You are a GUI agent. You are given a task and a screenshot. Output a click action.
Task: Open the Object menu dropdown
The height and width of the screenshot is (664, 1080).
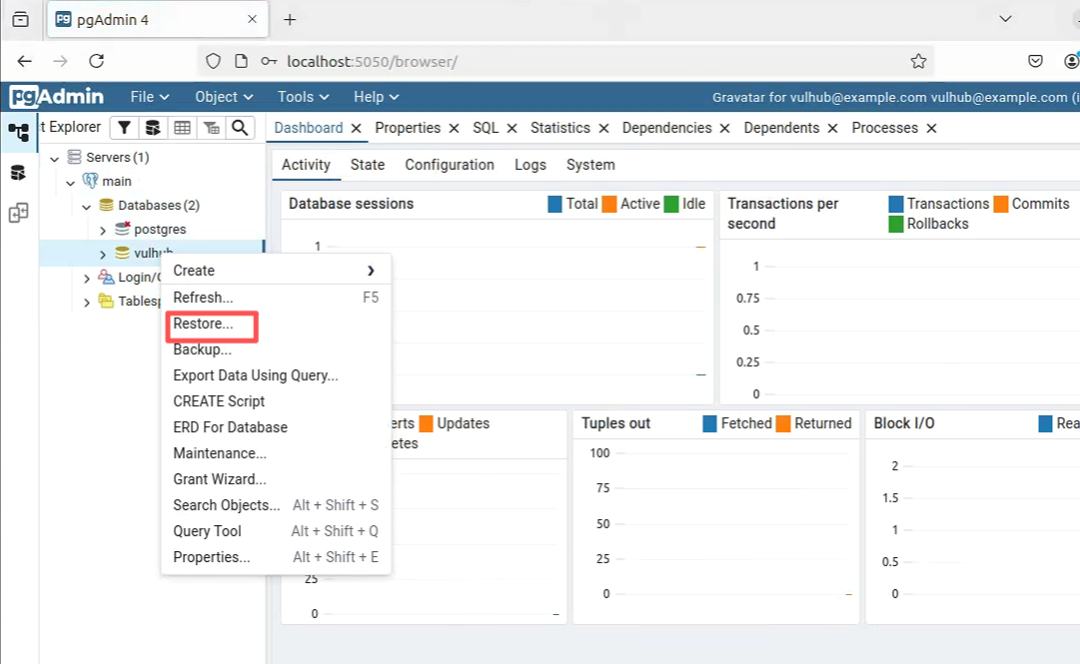(224, 97)
